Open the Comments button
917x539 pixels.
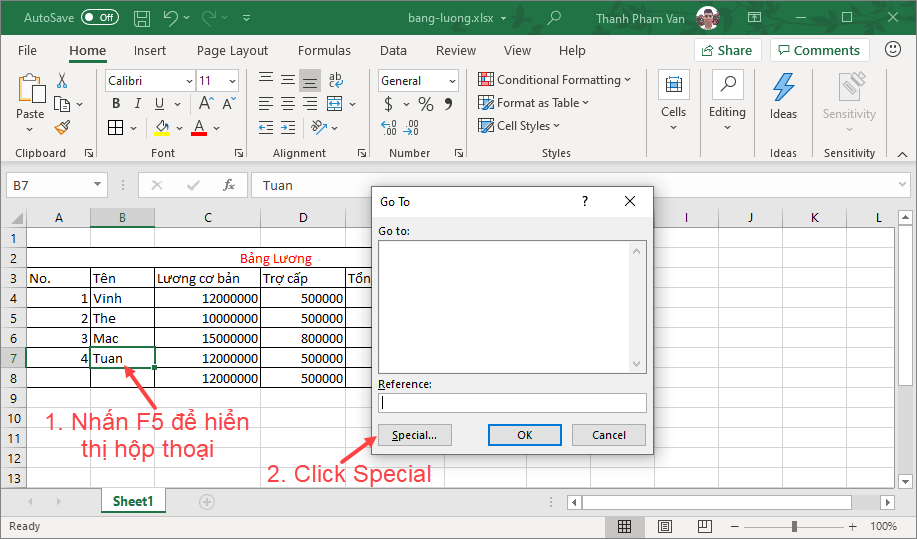pyautogui.click(x=819, y=50)
